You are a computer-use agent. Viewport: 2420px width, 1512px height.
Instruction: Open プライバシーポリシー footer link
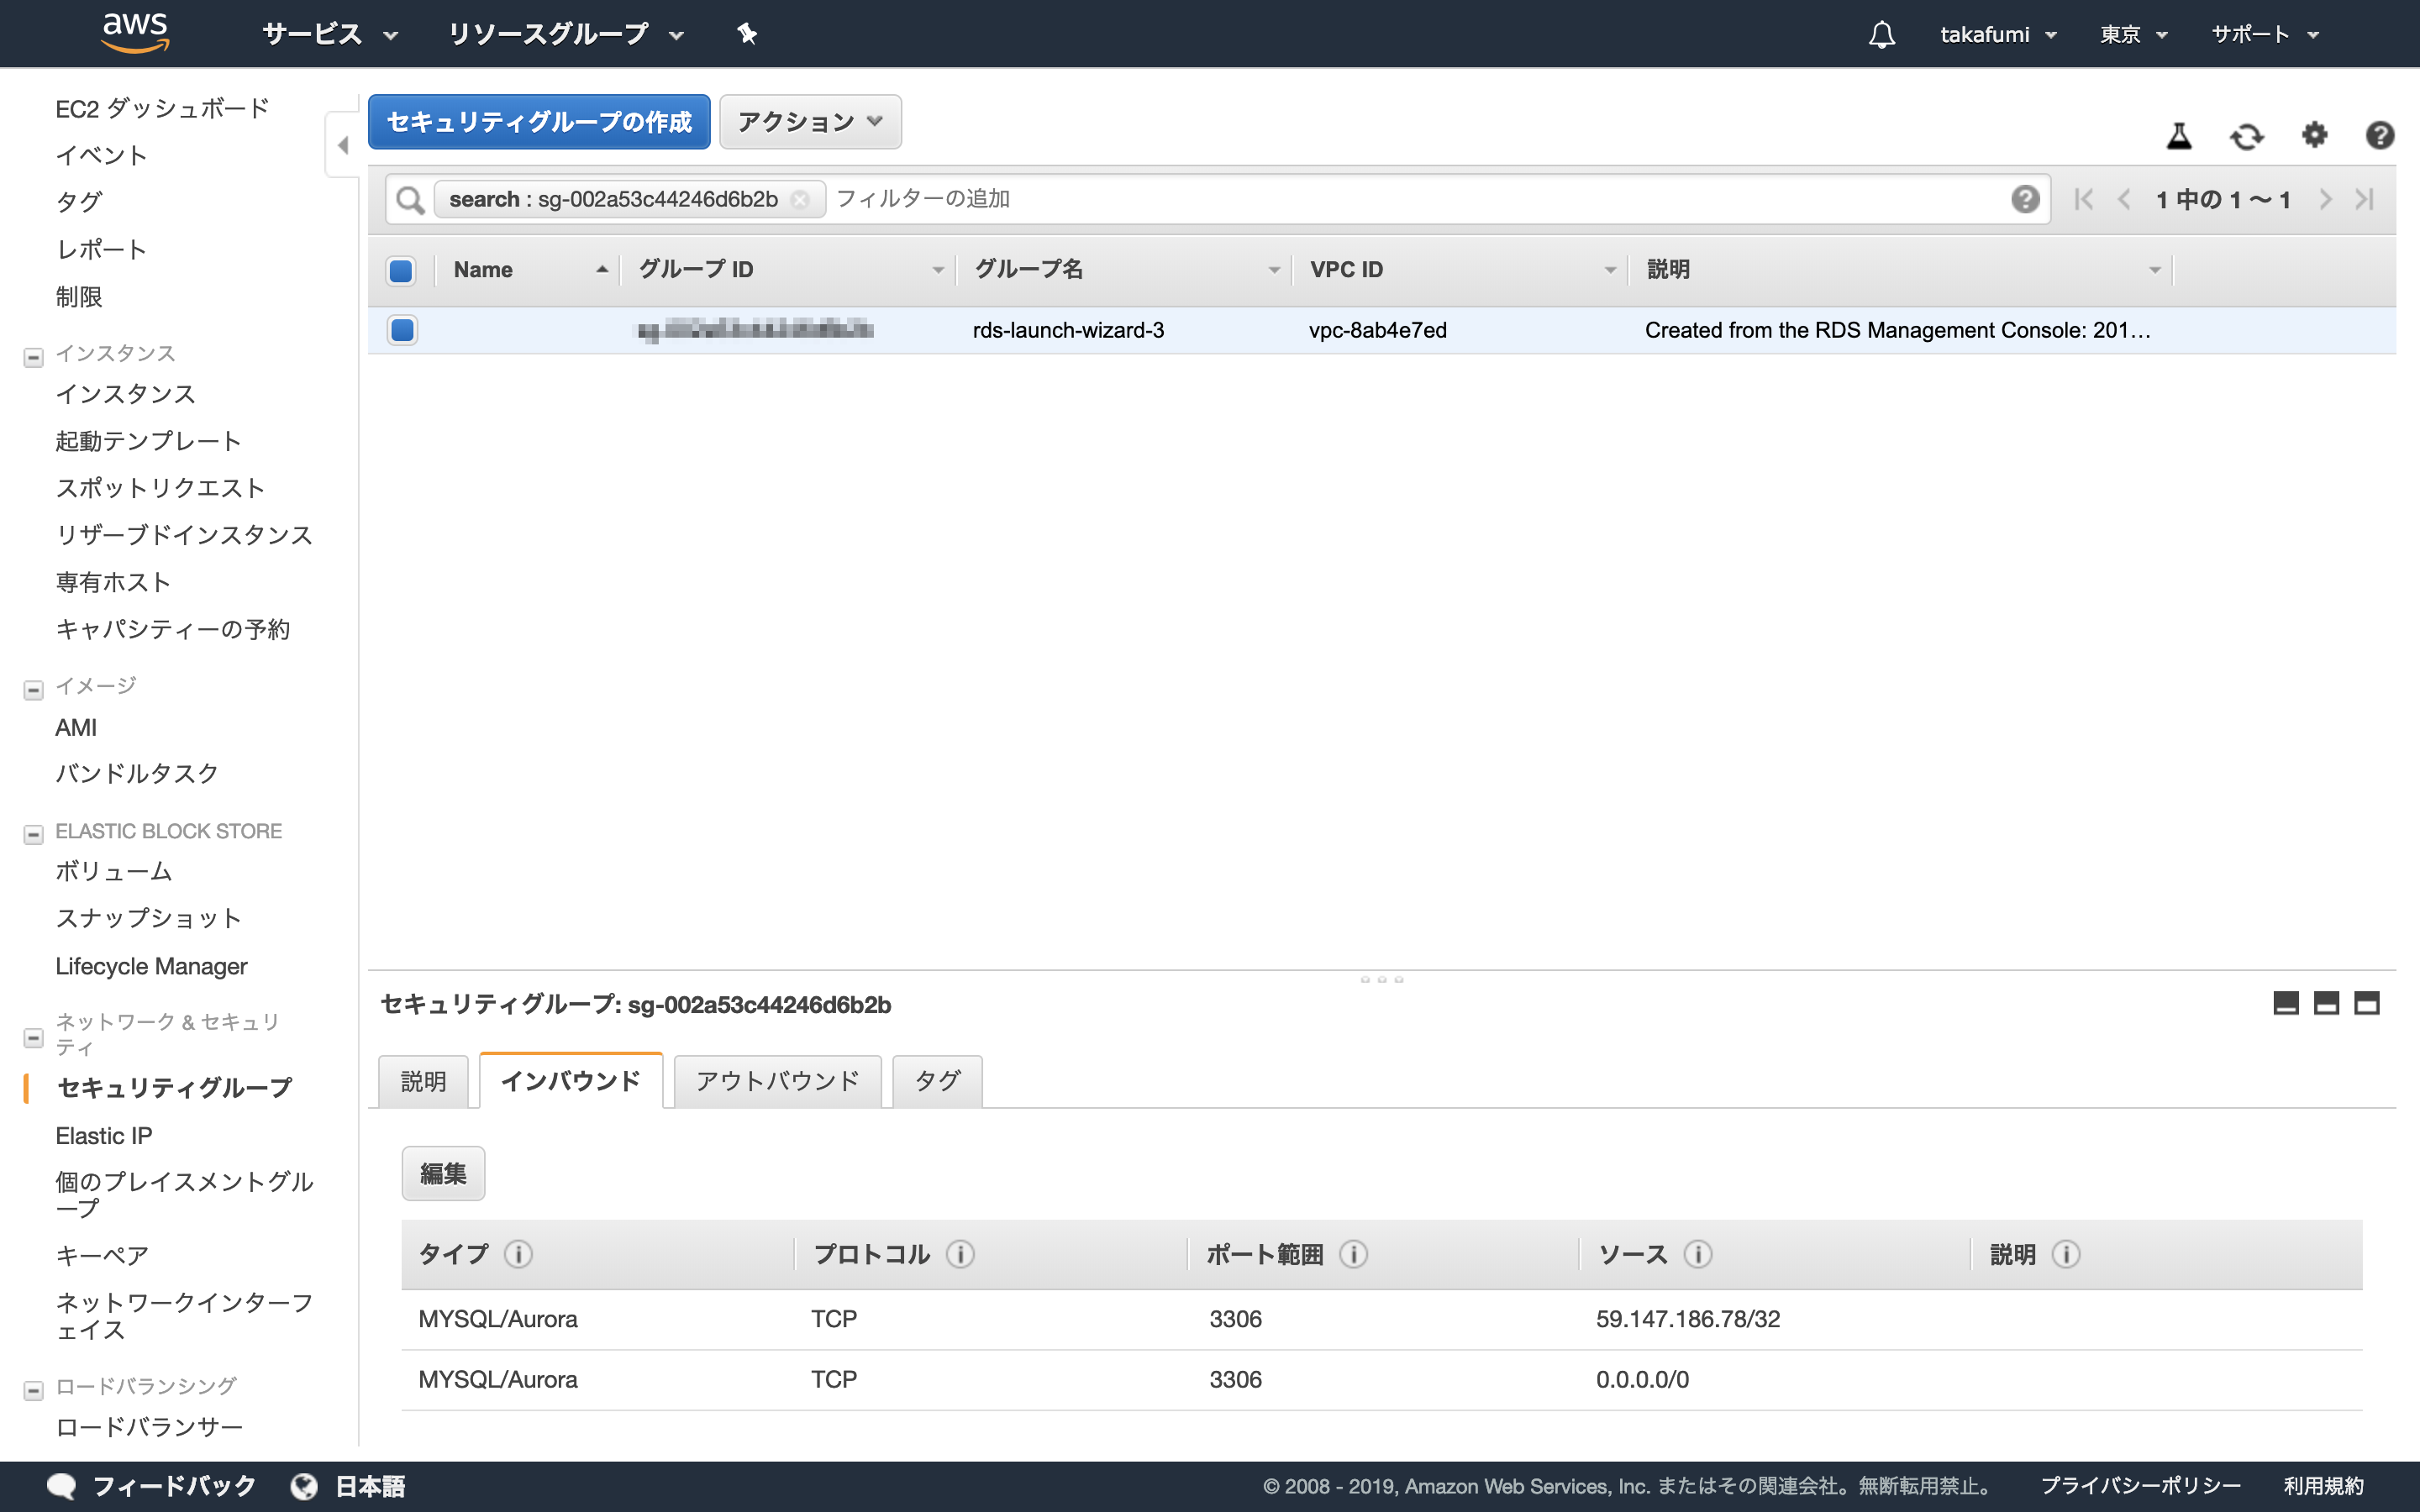click(x=2140, y=1486)
